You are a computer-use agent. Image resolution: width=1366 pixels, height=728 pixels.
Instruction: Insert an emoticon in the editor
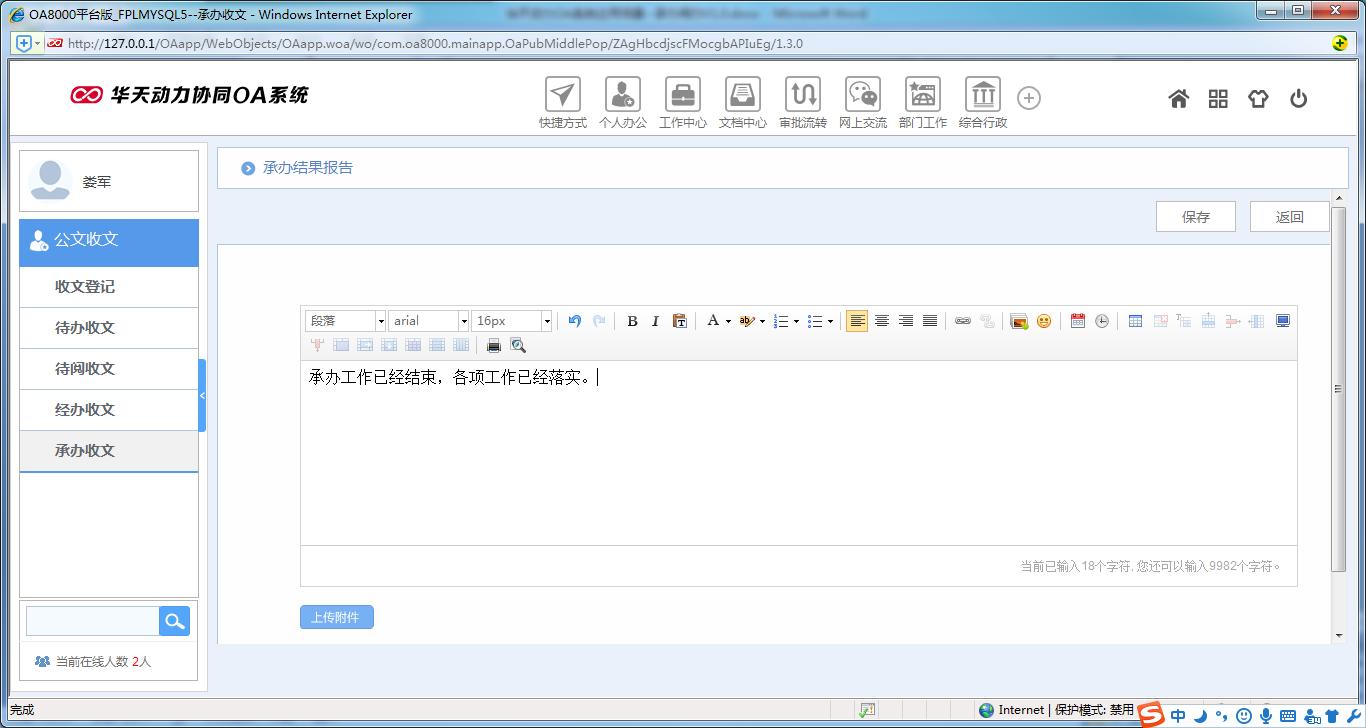click(1043, 320)
